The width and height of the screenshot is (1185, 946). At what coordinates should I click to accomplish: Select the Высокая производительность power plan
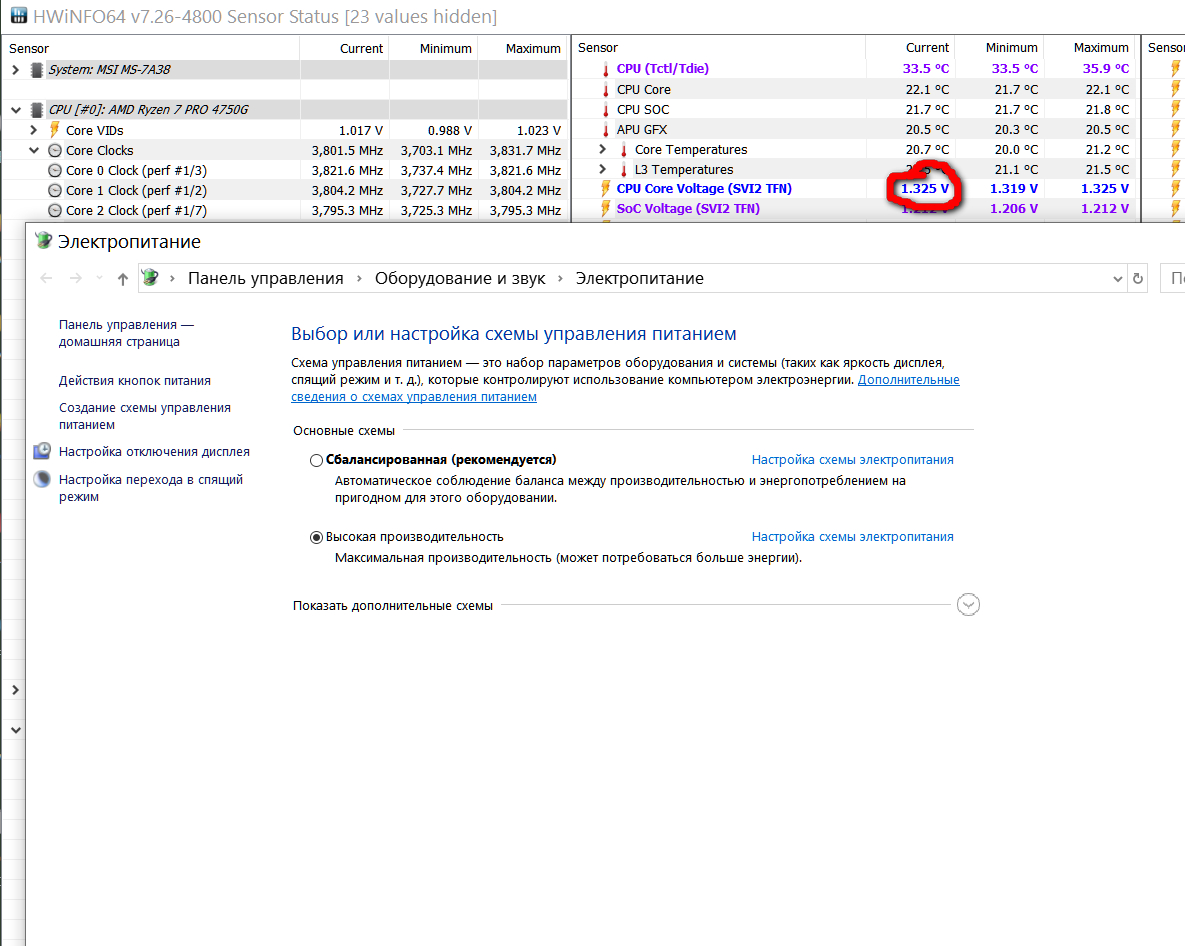click(x=317, y=537)
